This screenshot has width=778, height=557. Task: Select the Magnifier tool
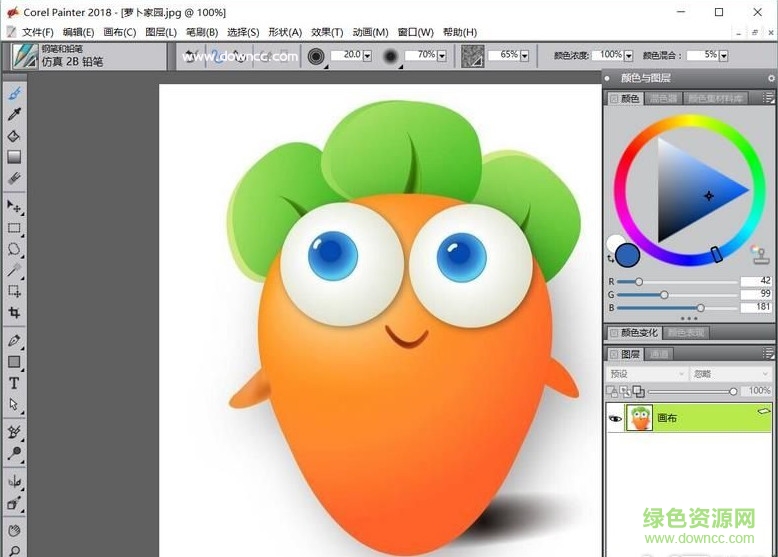tap(14, 549)
